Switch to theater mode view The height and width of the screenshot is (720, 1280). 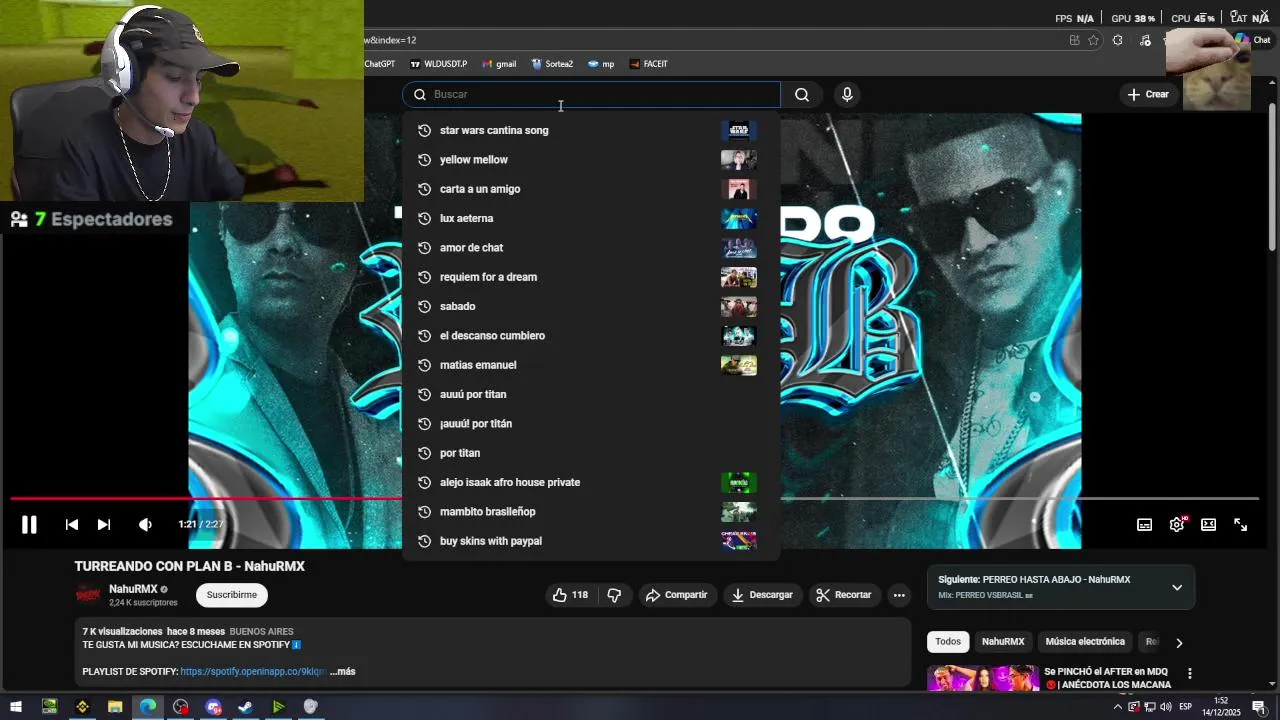pyautogui.click(x=1208, y=524)
